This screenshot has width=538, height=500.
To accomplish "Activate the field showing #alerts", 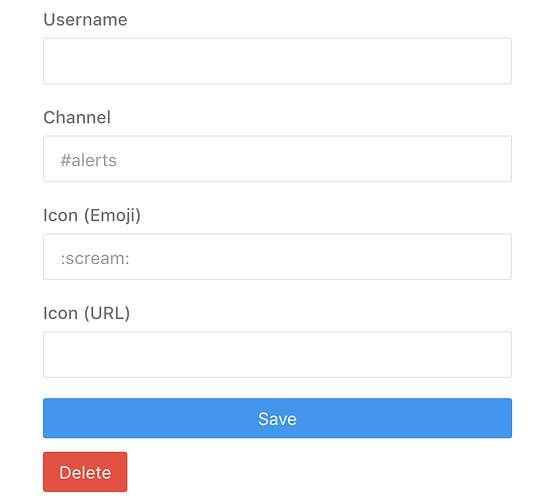I will [x=277, y=159].
